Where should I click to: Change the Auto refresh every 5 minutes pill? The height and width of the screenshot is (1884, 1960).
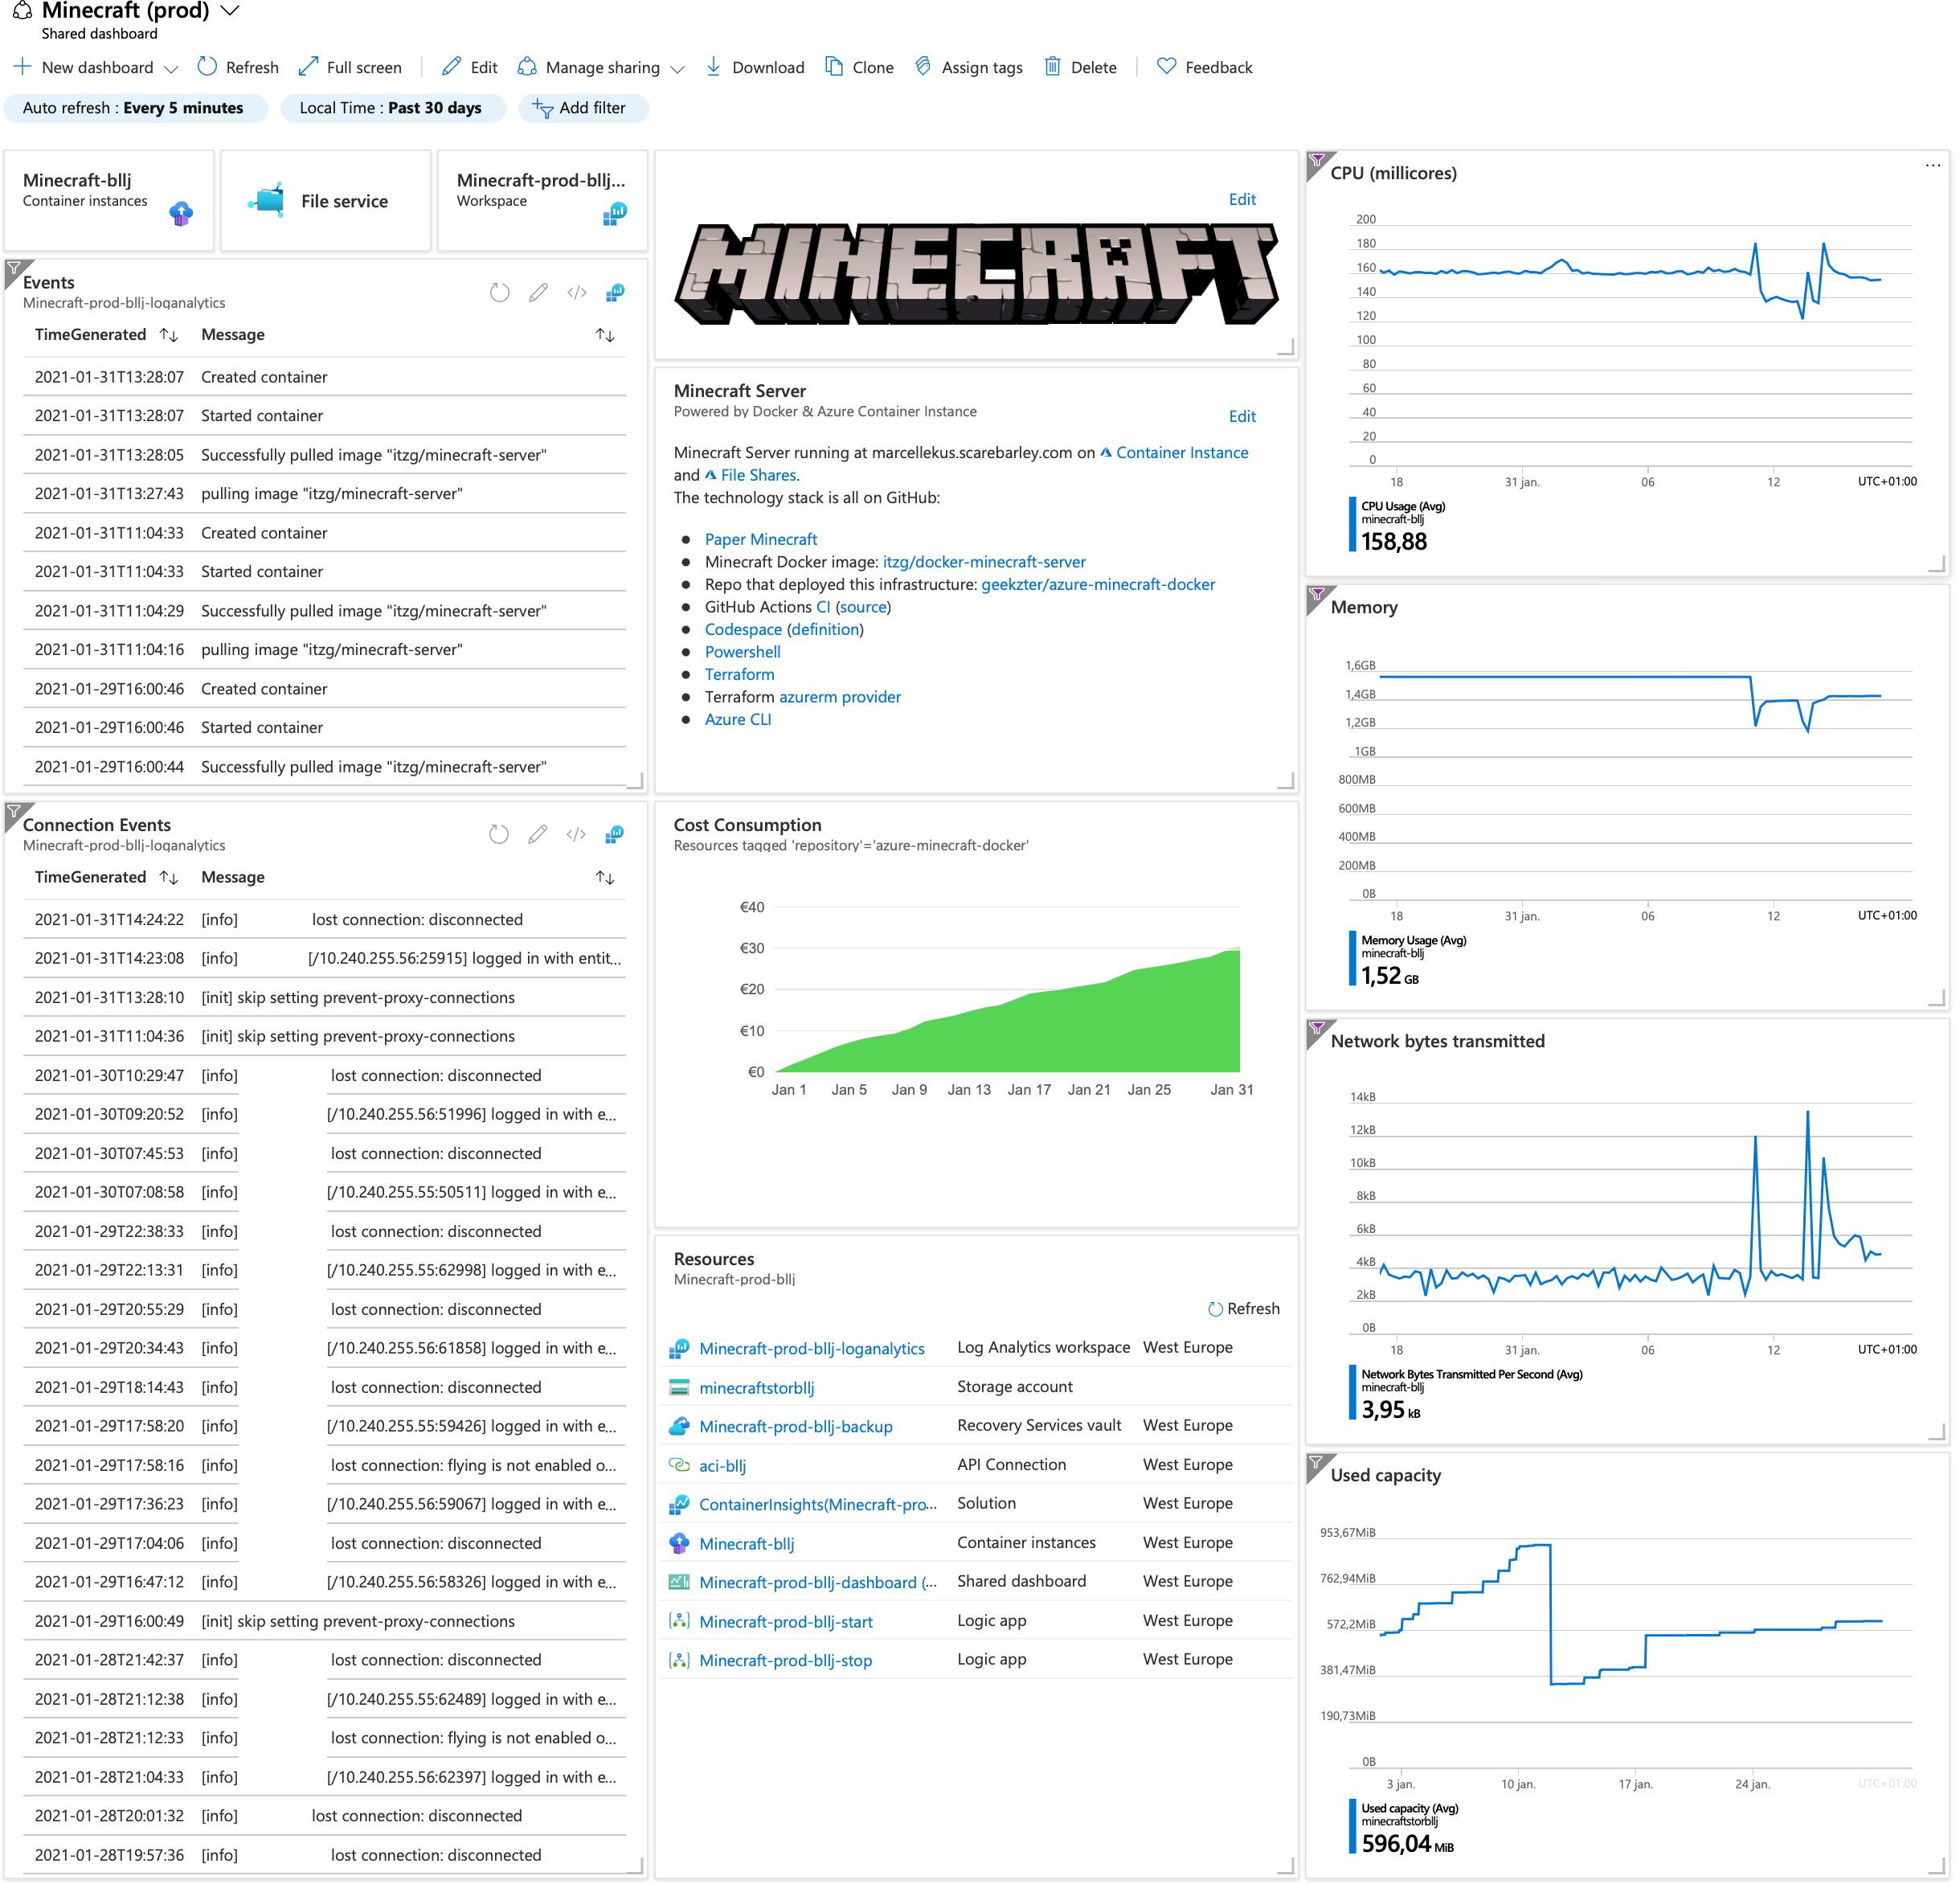134,108
